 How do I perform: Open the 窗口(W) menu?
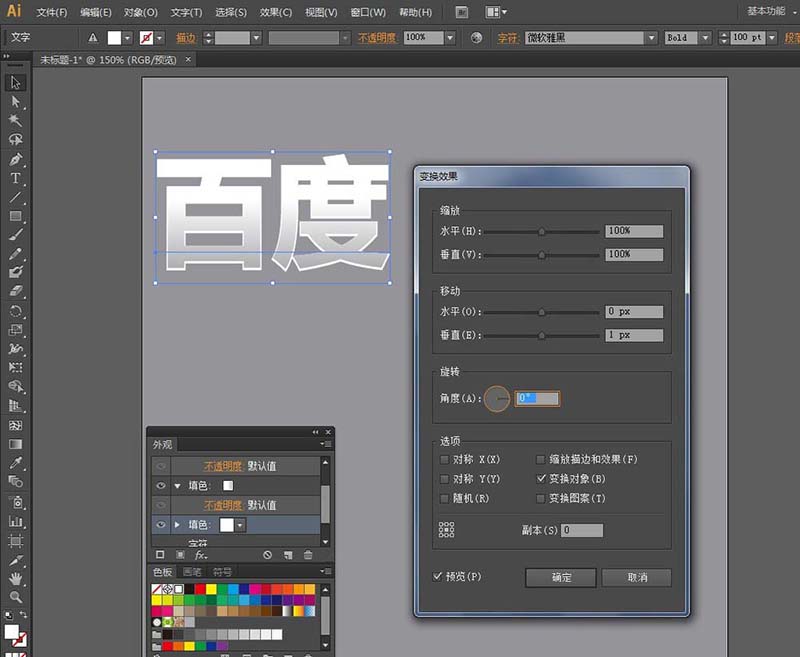click(368, 12)
